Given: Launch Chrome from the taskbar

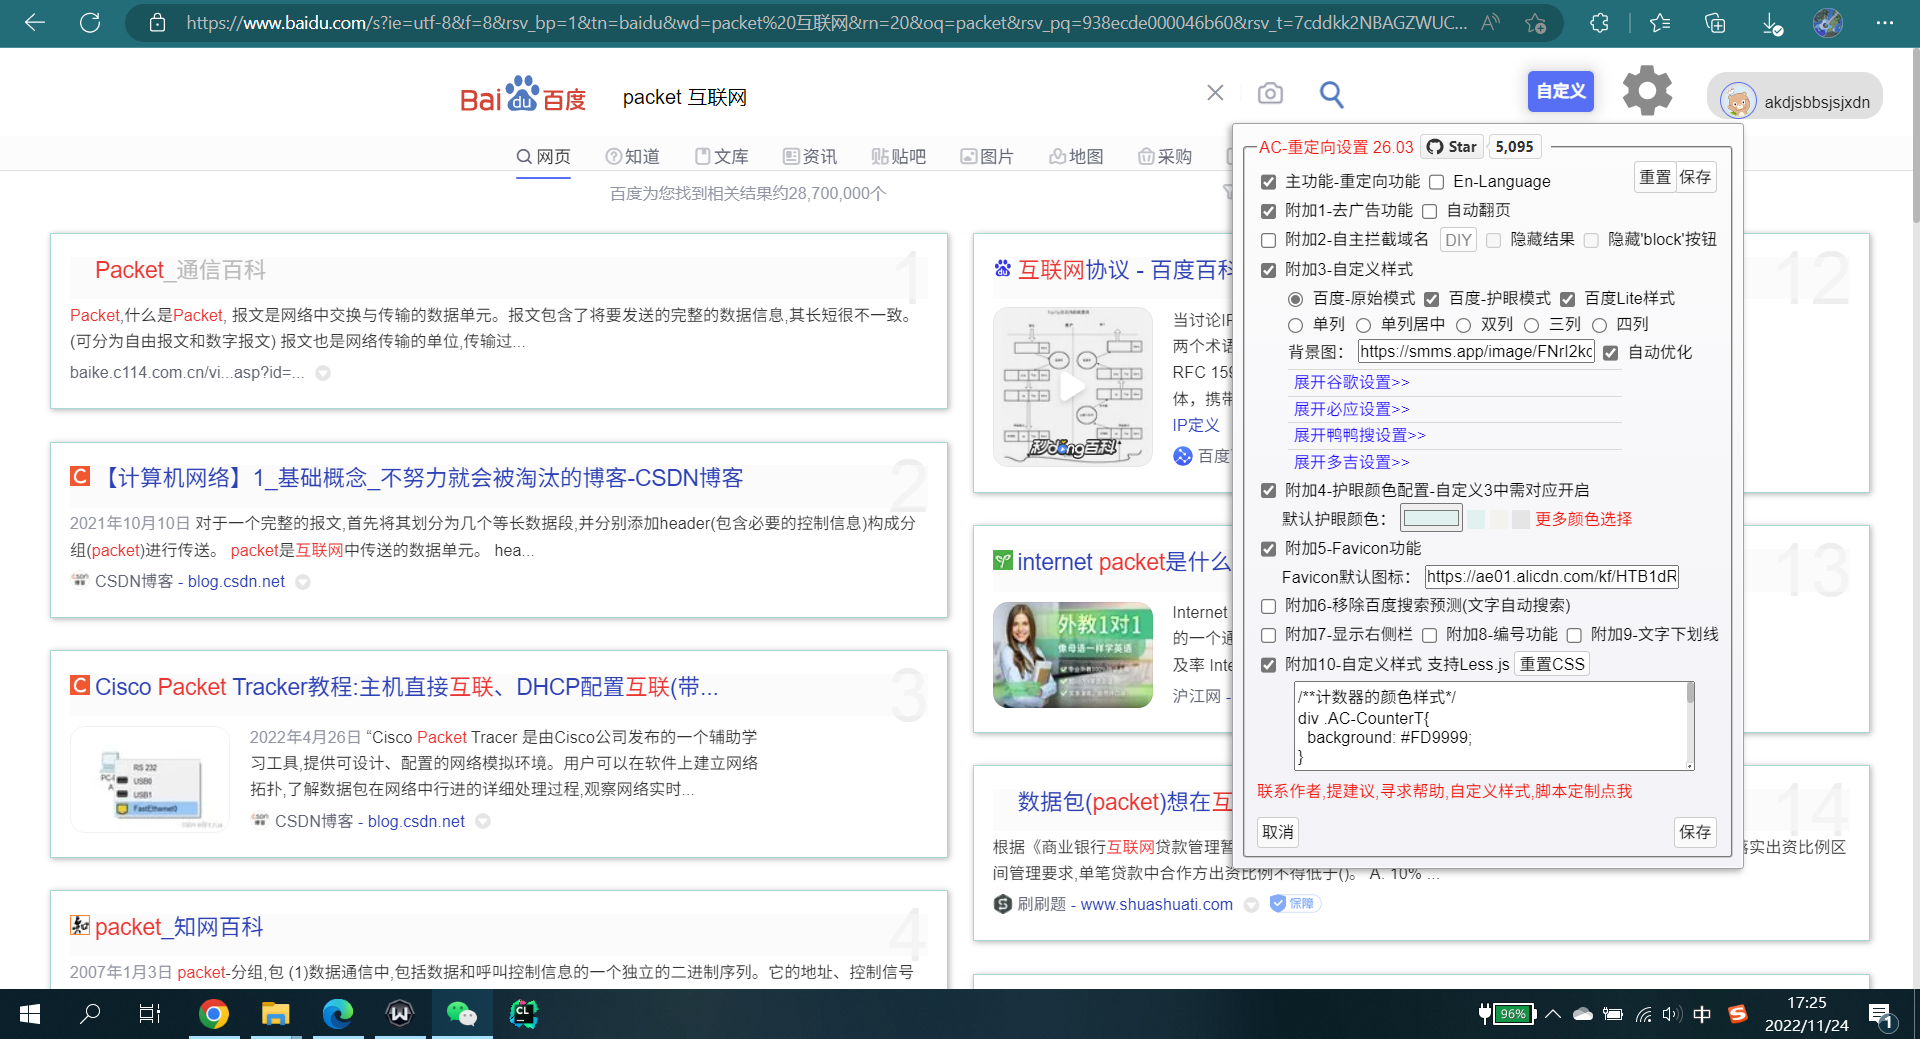Looking at the screenshot, I should pos(213,1014).
